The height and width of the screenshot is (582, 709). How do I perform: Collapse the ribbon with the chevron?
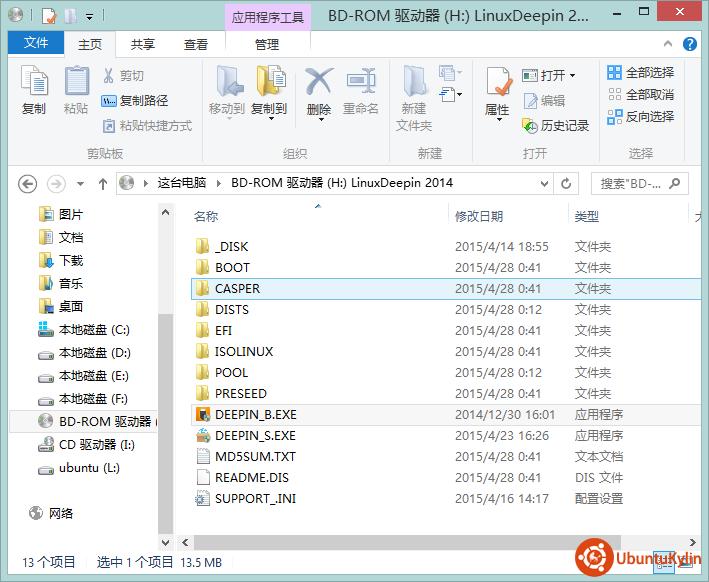(x=667, y=44)
